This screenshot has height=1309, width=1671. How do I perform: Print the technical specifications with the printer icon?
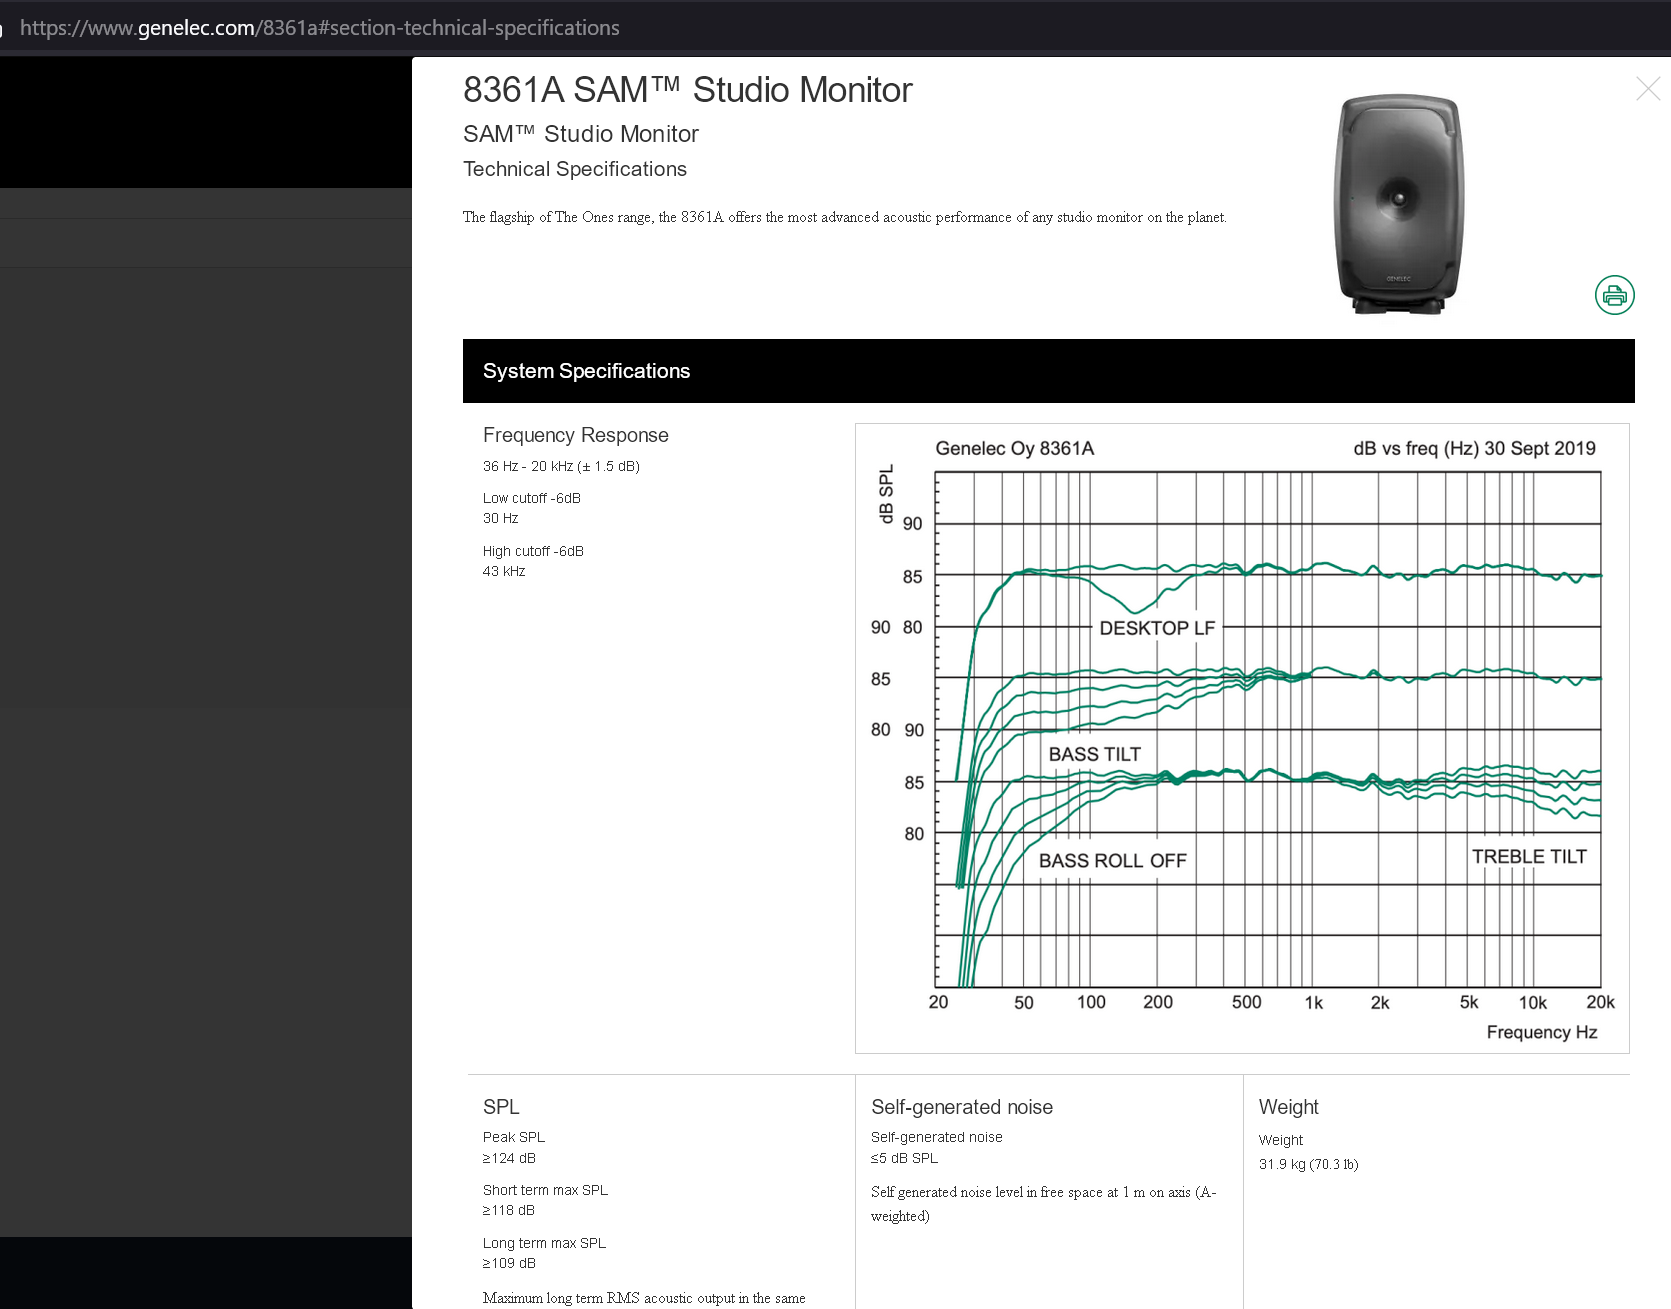1614,295
